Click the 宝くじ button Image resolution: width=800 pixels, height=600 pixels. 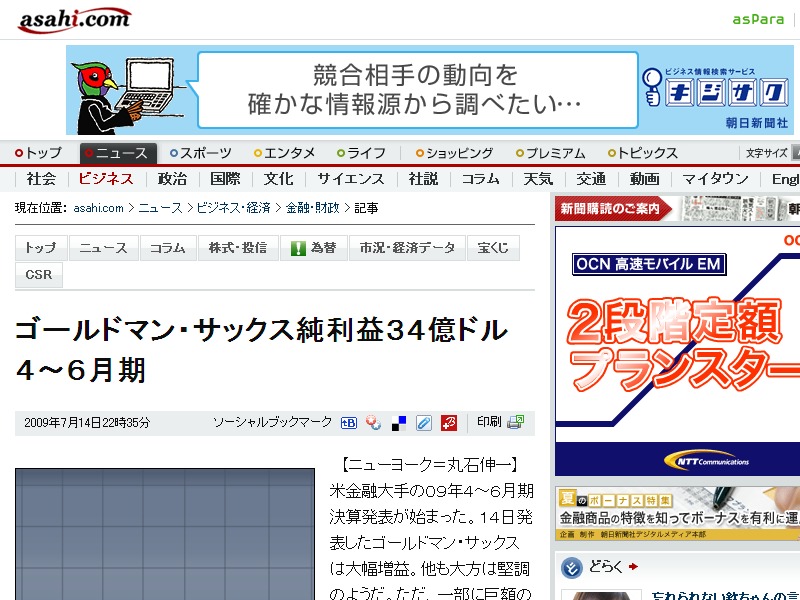pos(493,248)
